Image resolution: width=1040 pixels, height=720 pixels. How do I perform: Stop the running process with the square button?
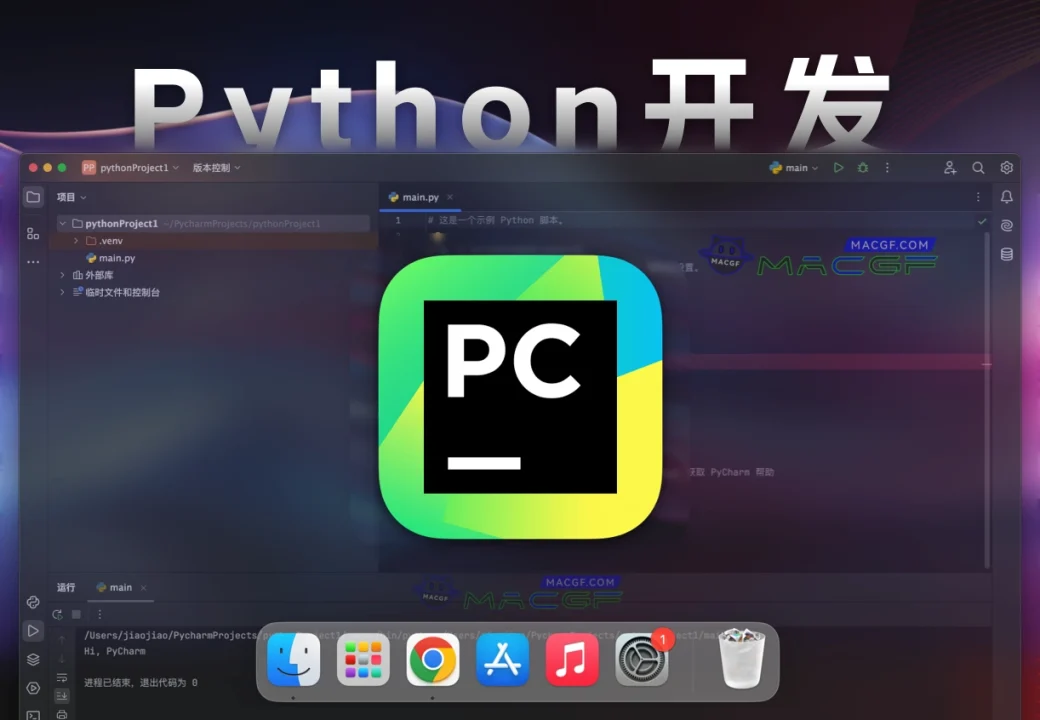coord(78,614)
